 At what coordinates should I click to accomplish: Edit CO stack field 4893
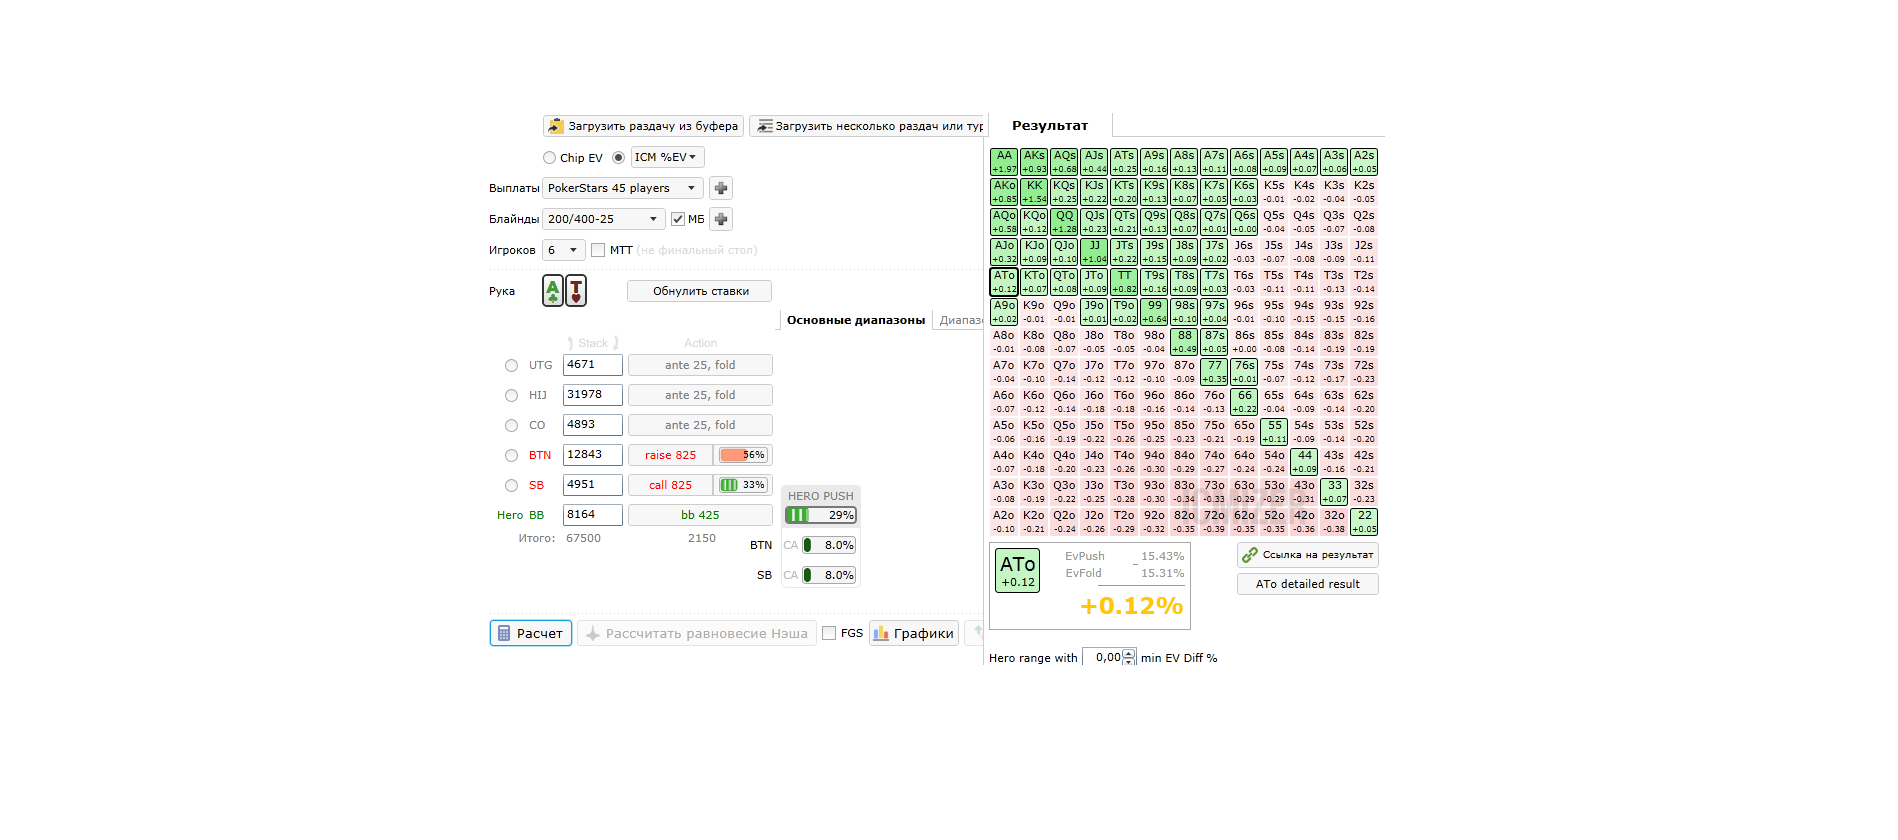coord(593,425)
